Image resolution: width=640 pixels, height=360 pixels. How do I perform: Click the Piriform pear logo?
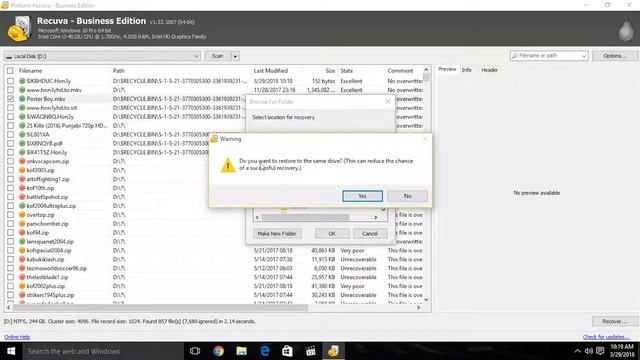(x=625, y=29)
